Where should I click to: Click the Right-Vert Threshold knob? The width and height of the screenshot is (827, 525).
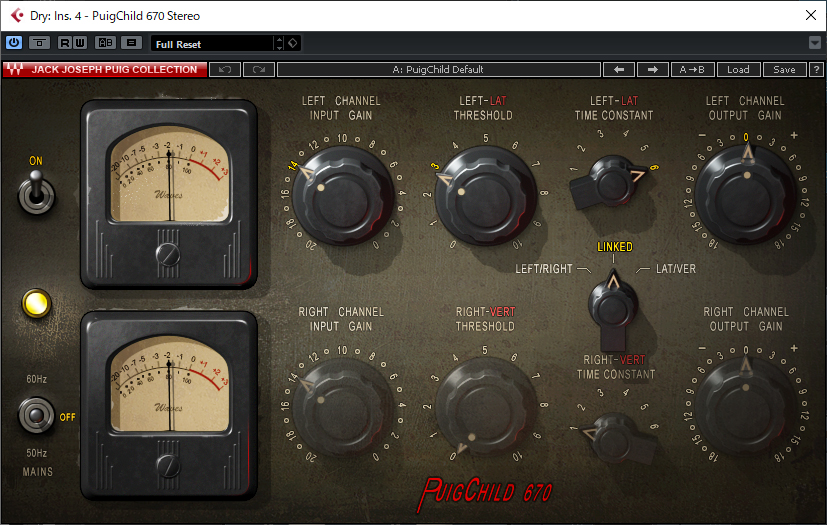coord(485,407)
